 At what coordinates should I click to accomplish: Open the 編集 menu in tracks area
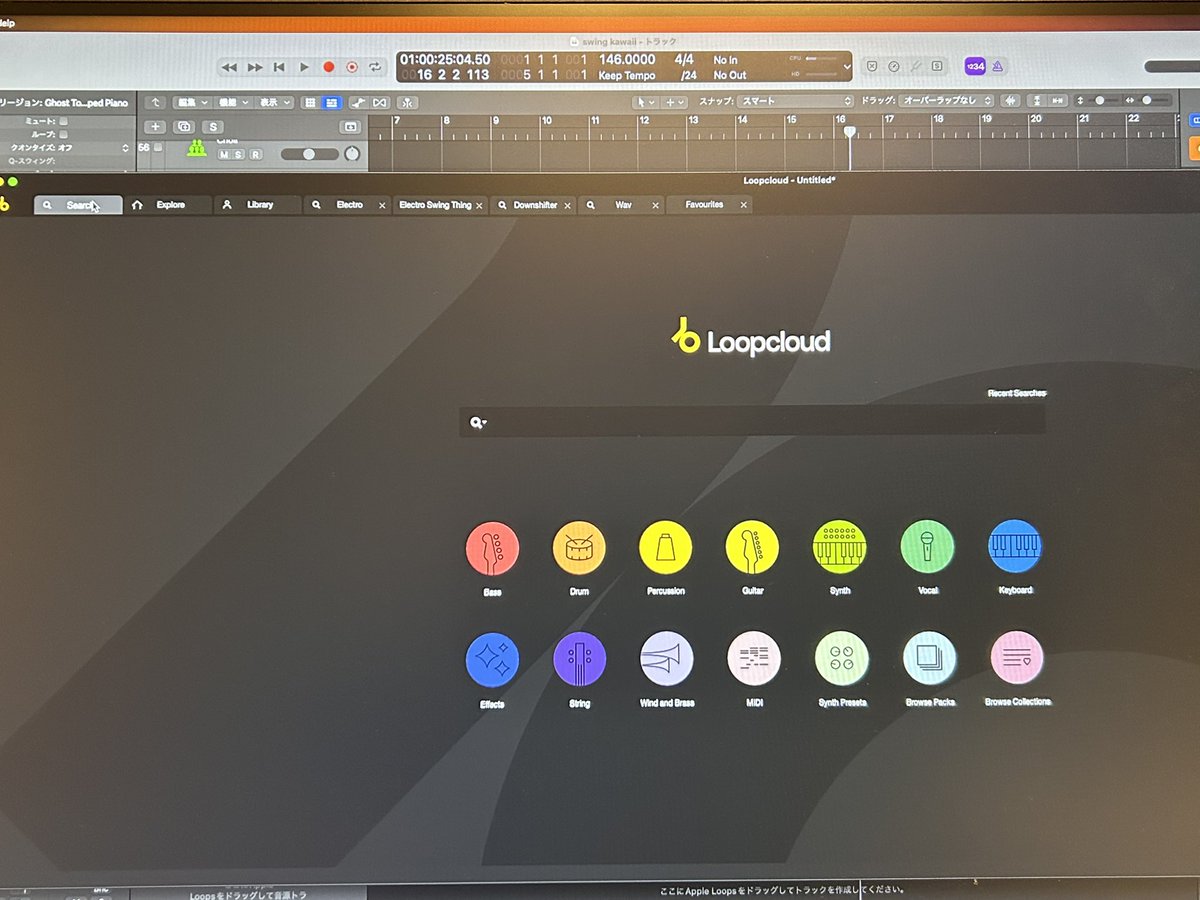click(x=191, y=102)
